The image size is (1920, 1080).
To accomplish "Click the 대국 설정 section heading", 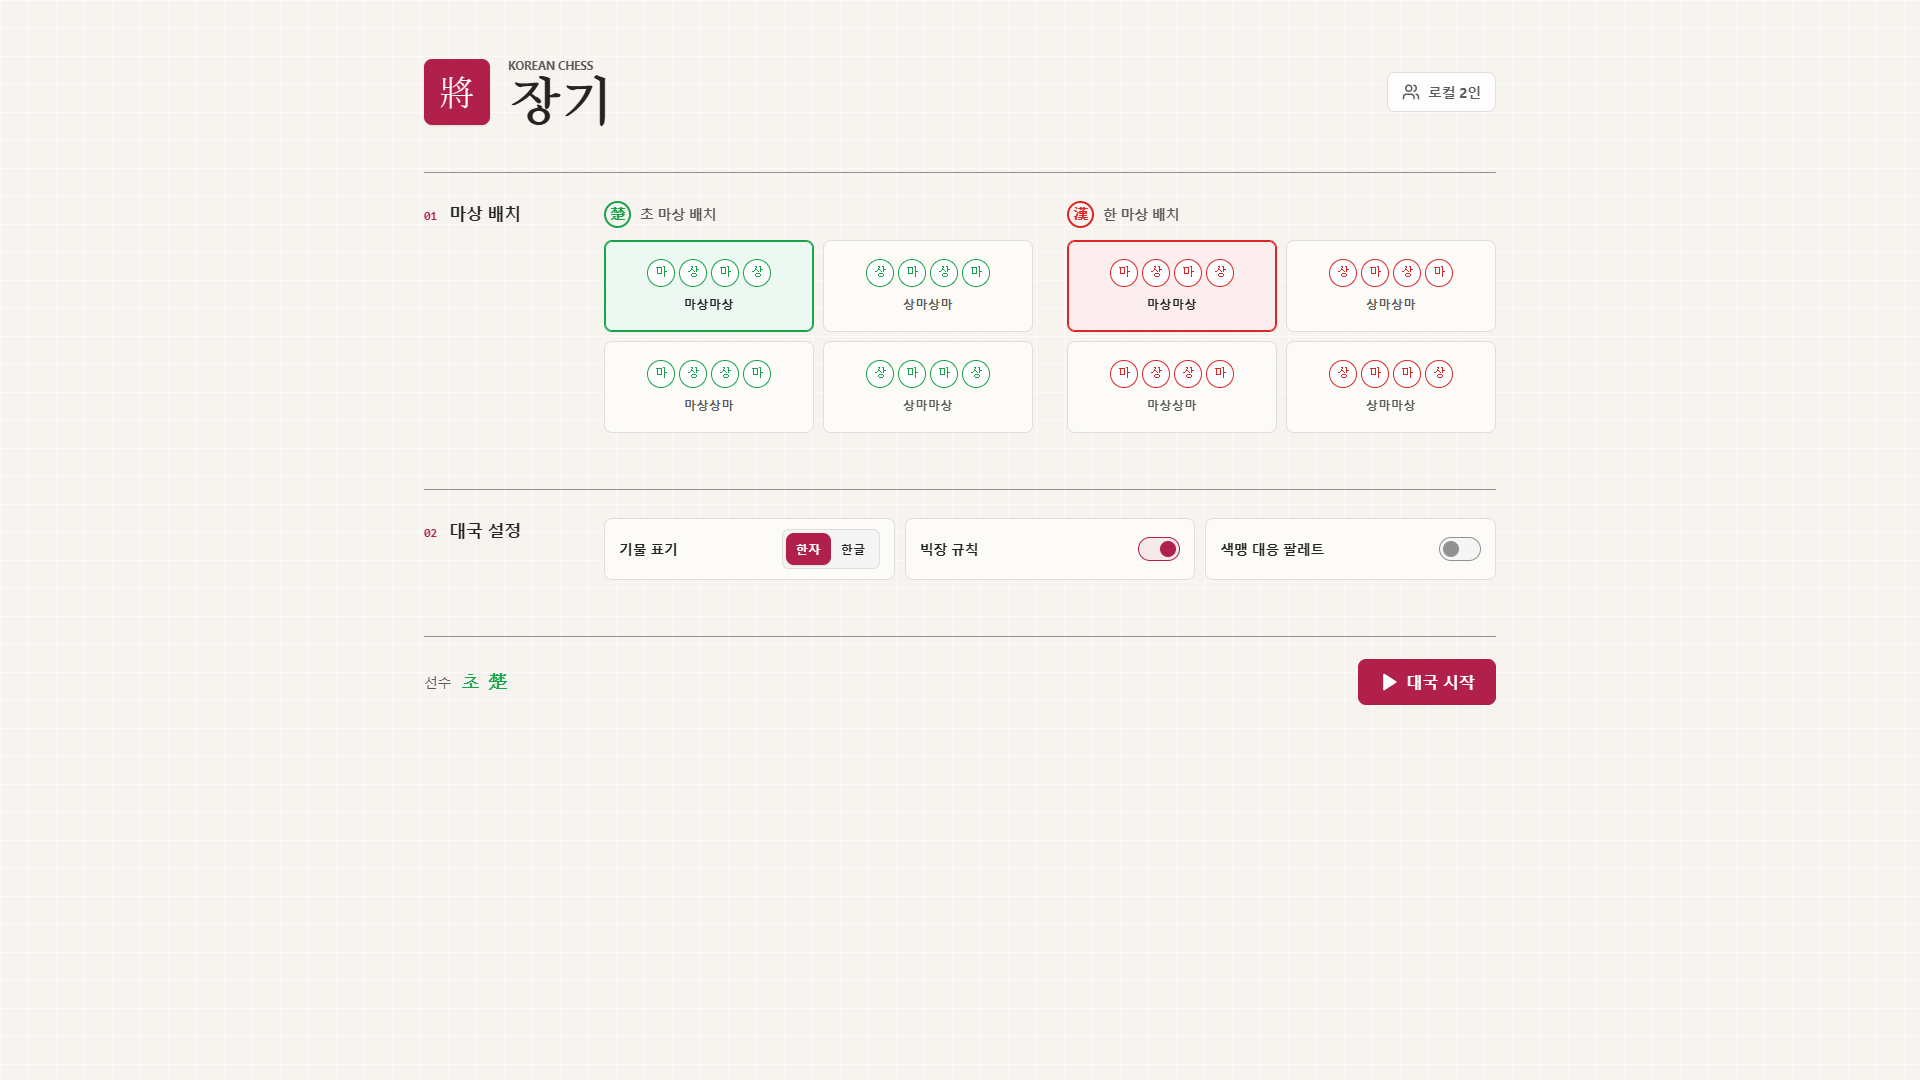I will pos(485,531).
